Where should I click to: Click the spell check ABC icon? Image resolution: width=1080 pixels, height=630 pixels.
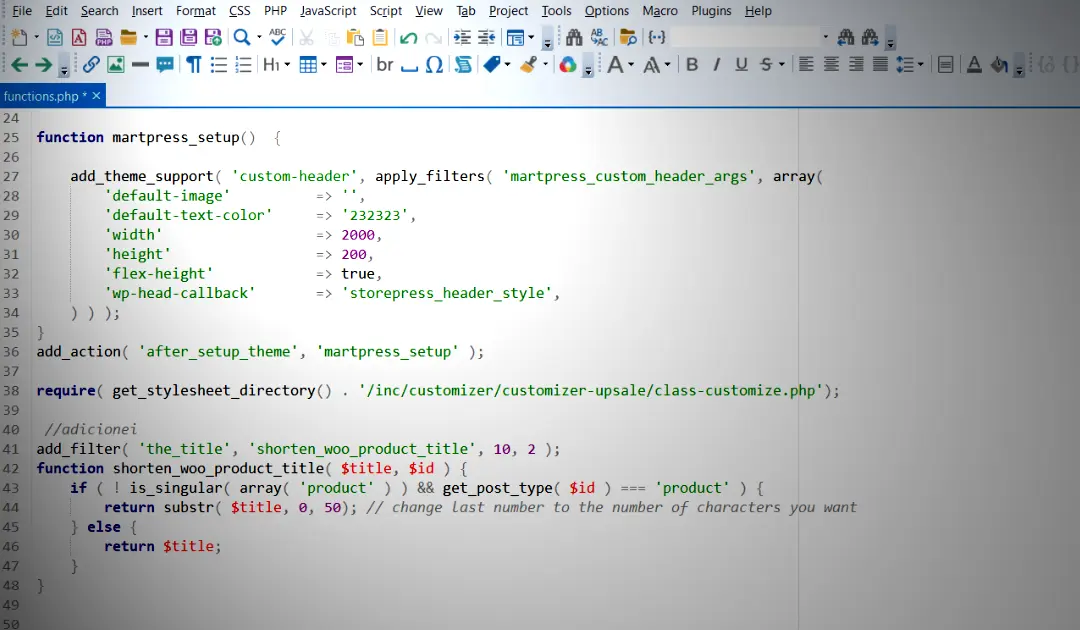278,38
